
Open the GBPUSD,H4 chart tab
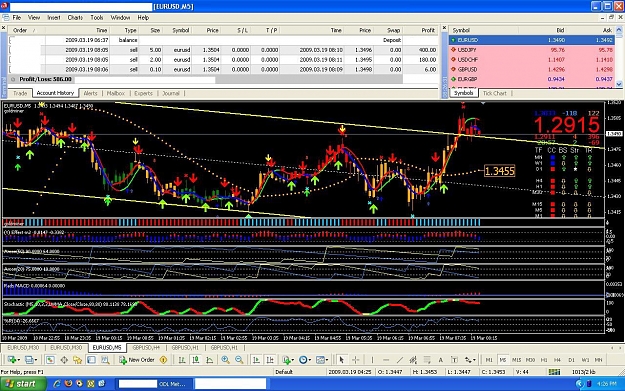pyautogui.click(x=146, y=348)
